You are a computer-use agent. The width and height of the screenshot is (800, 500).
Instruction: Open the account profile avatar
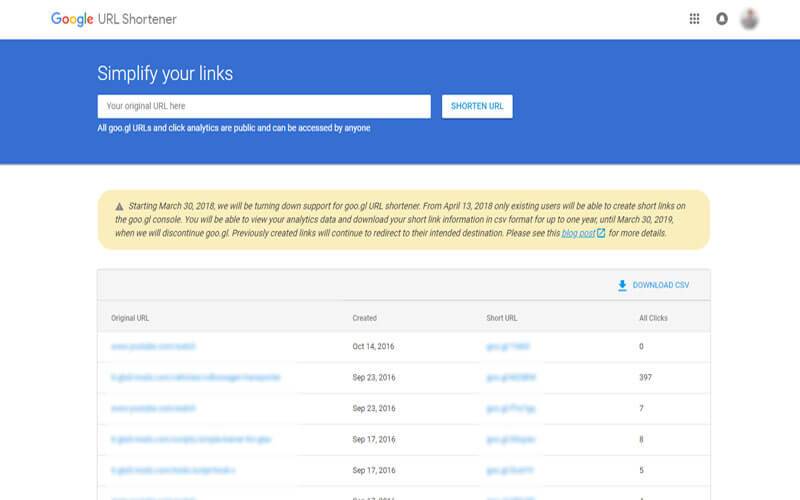tap(750, 19)
